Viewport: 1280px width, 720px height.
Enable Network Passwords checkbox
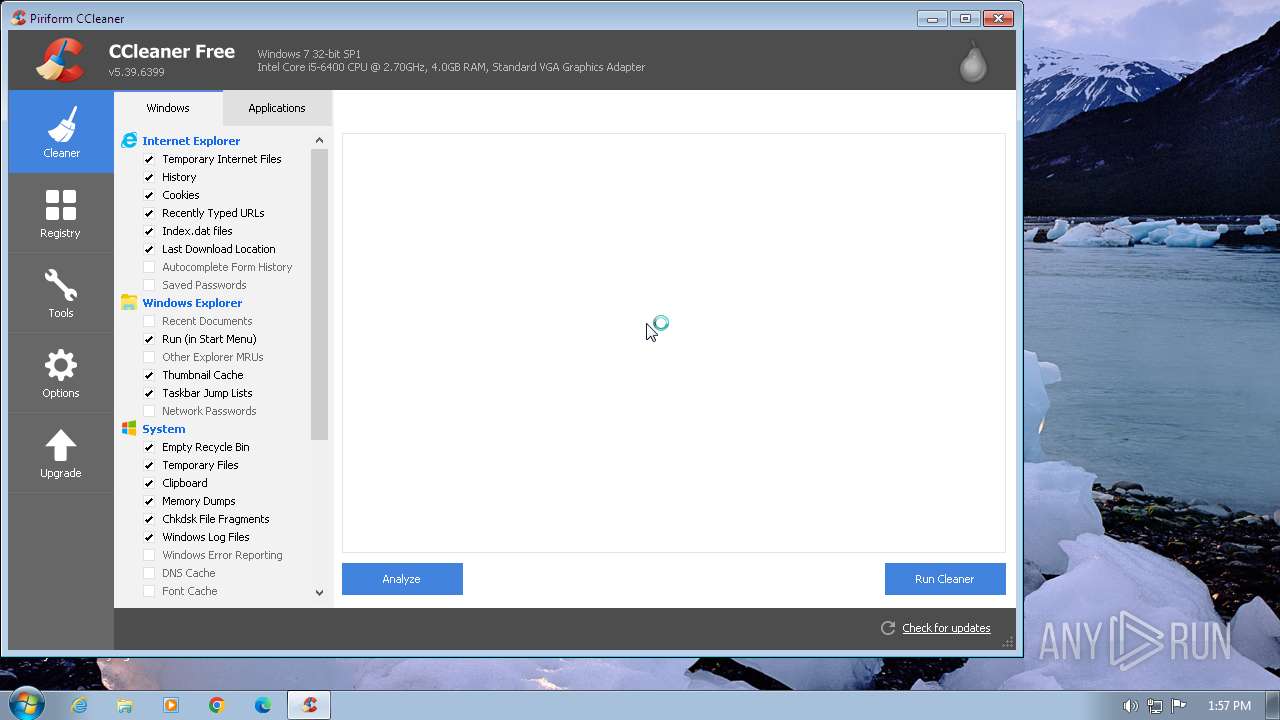pos(149,411)
